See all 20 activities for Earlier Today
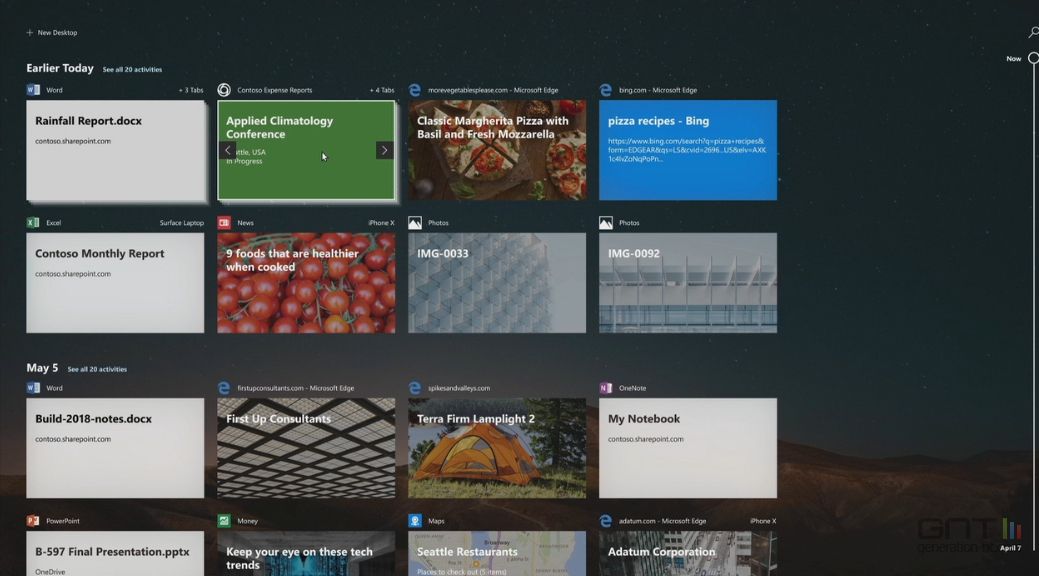Viewport: 1039px width, 576px height. point(132,70)
